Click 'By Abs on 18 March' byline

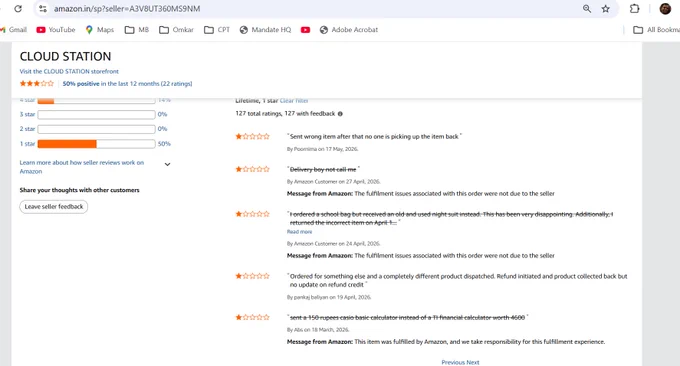(x=318, y=330)
